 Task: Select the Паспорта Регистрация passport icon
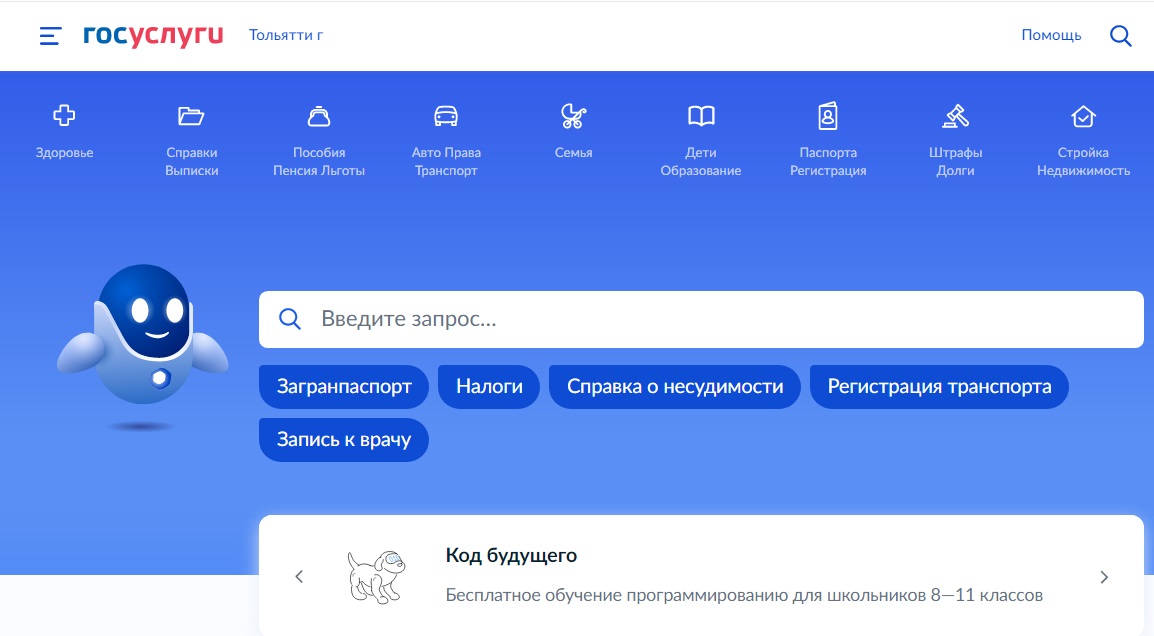tap(828, 116)
